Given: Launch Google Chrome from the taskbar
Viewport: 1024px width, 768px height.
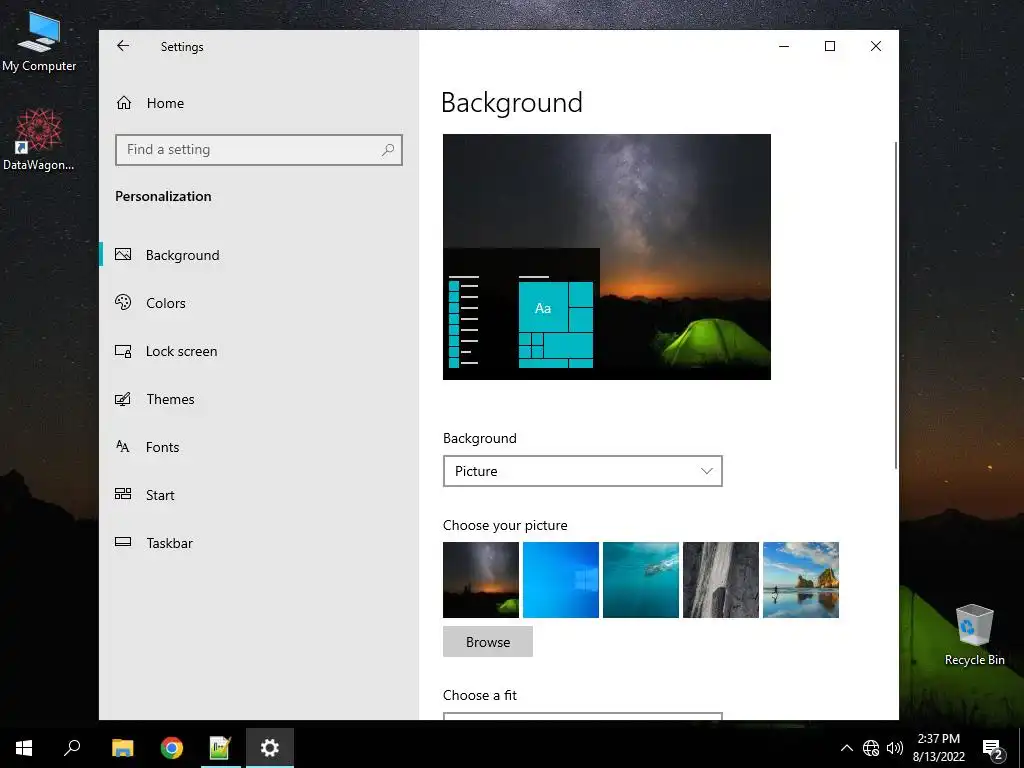Looking at the screenshot, I should coord(172,748).
